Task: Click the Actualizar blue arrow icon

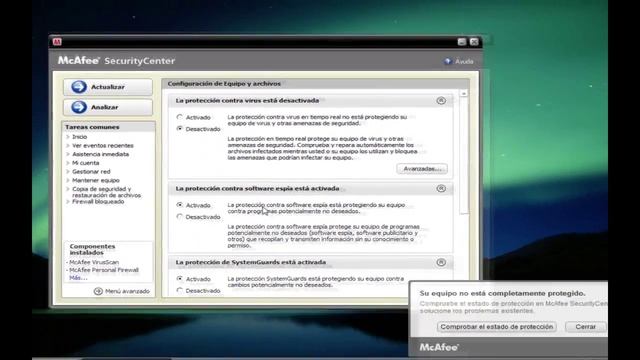Action: click(79, 87)
